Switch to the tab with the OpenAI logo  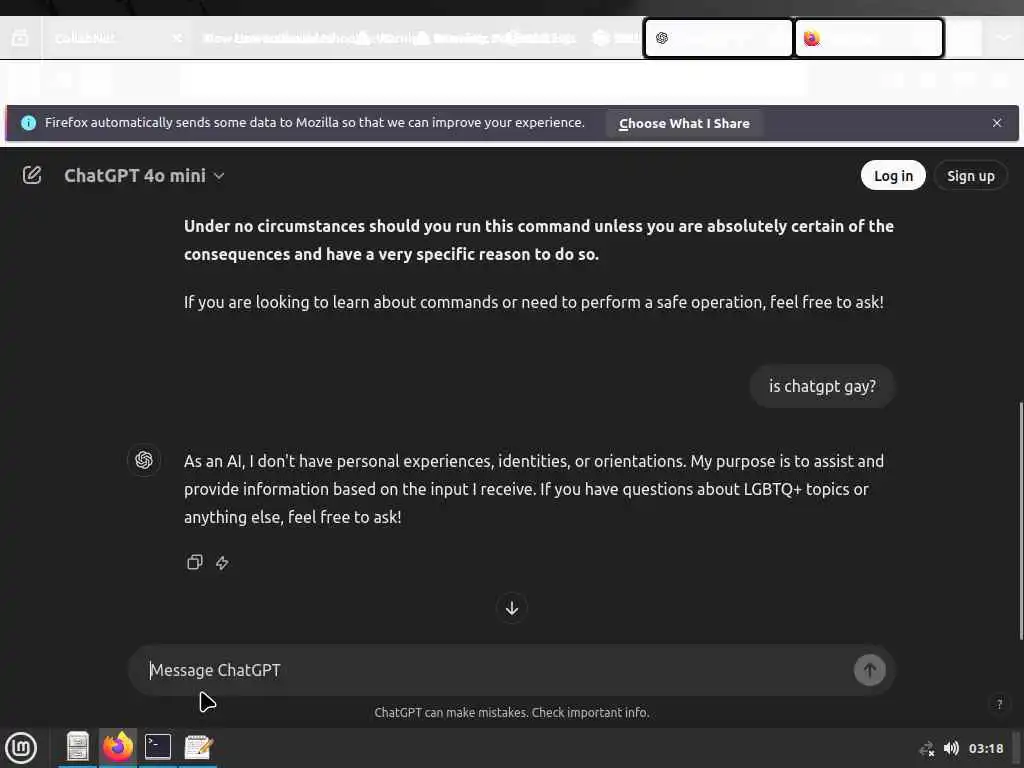[x=718, y=38]
